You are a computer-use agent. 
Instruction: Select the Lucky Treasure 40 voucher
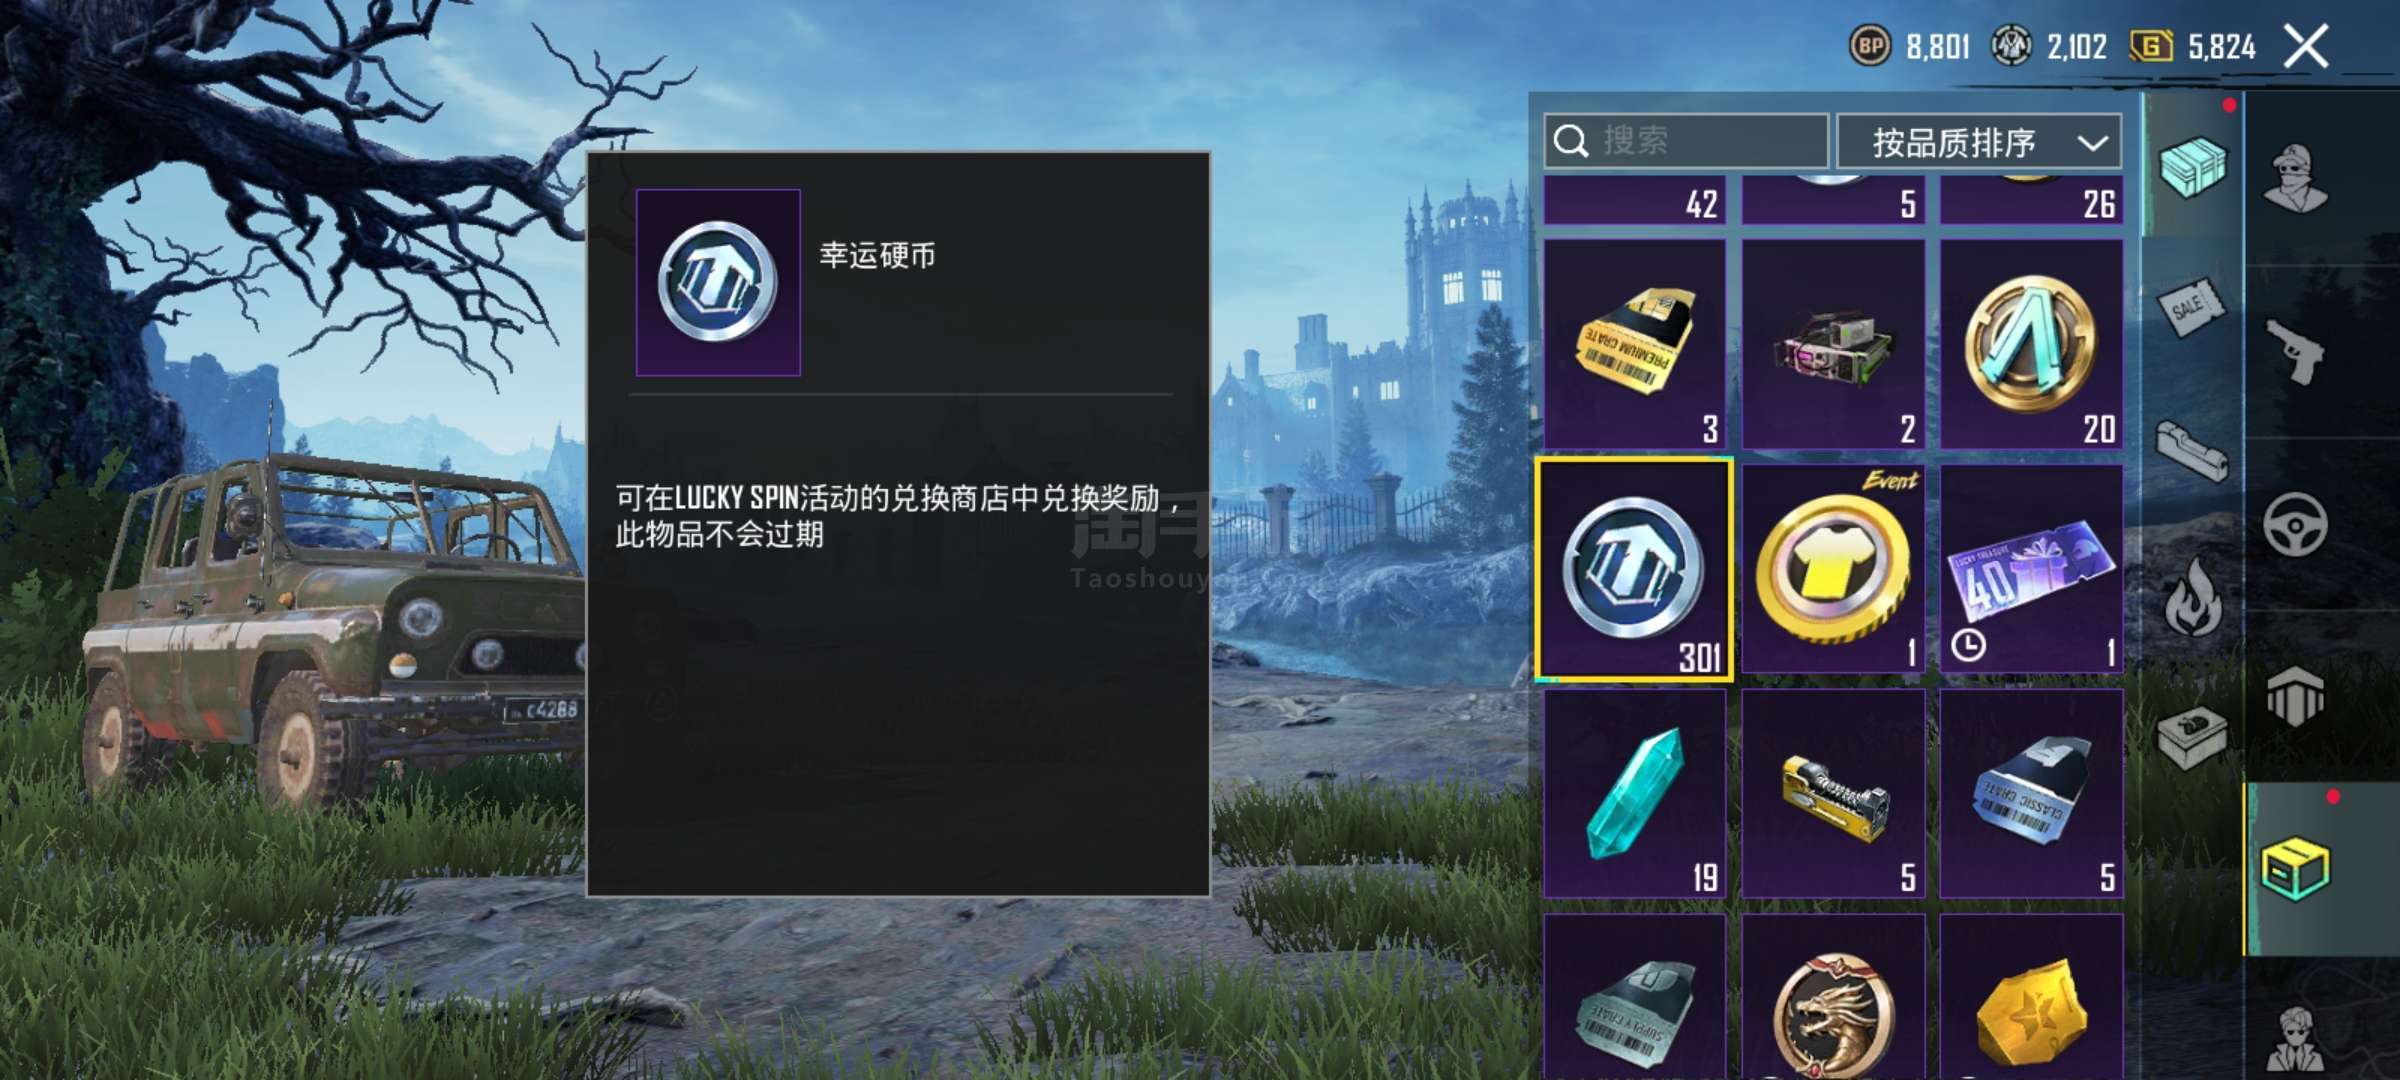coord(2031,569)
